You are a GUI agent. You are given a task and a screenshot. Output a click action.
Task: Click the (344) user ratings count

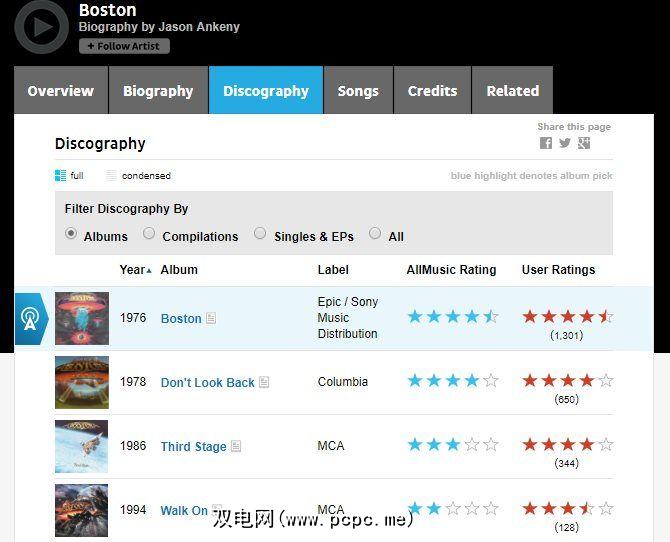[x=567, y=463]
